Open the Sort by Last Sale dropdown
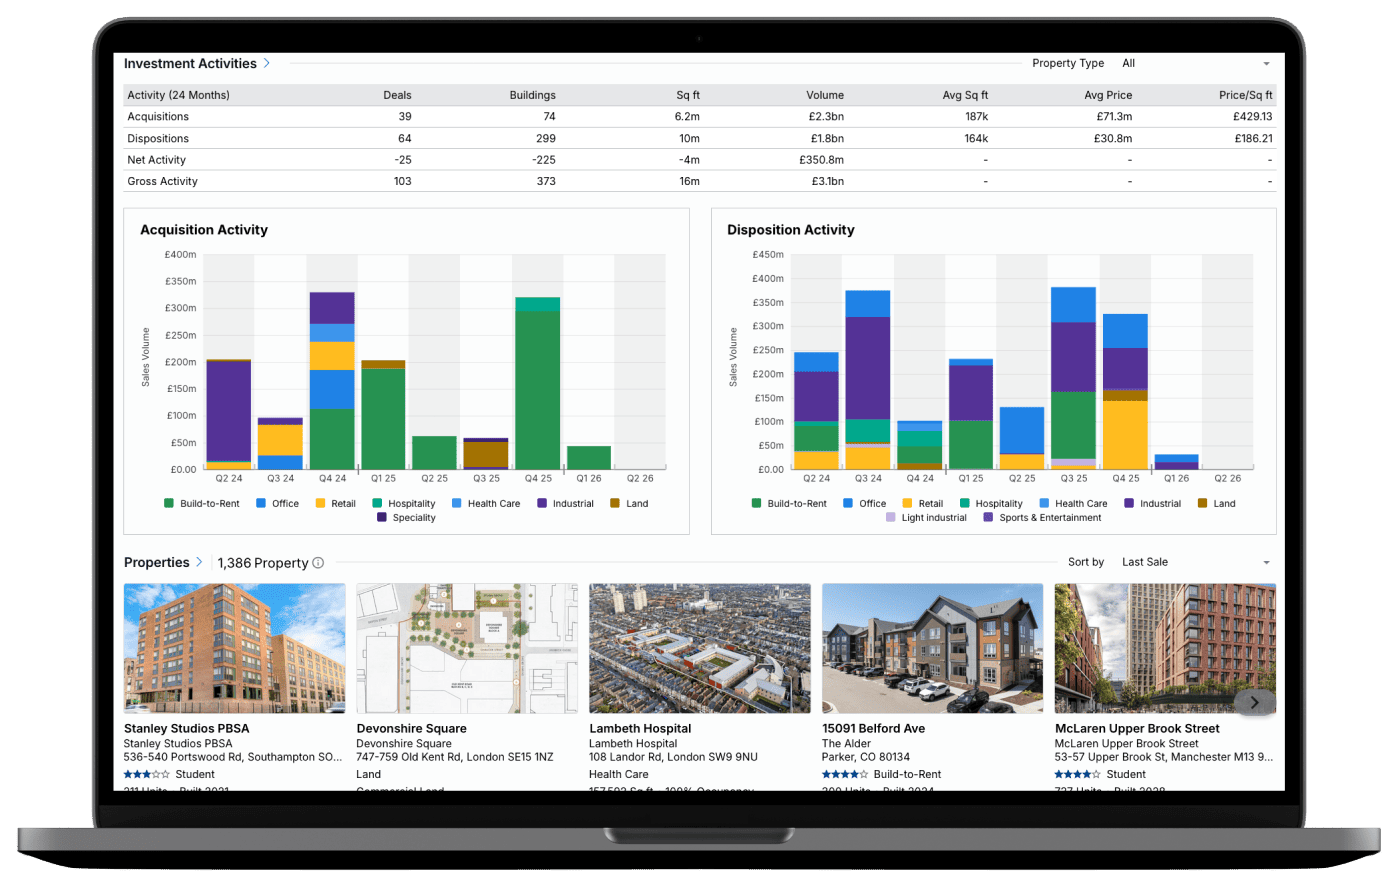The height and width of the screenshot is (894, 1400). pos(1195,562)
